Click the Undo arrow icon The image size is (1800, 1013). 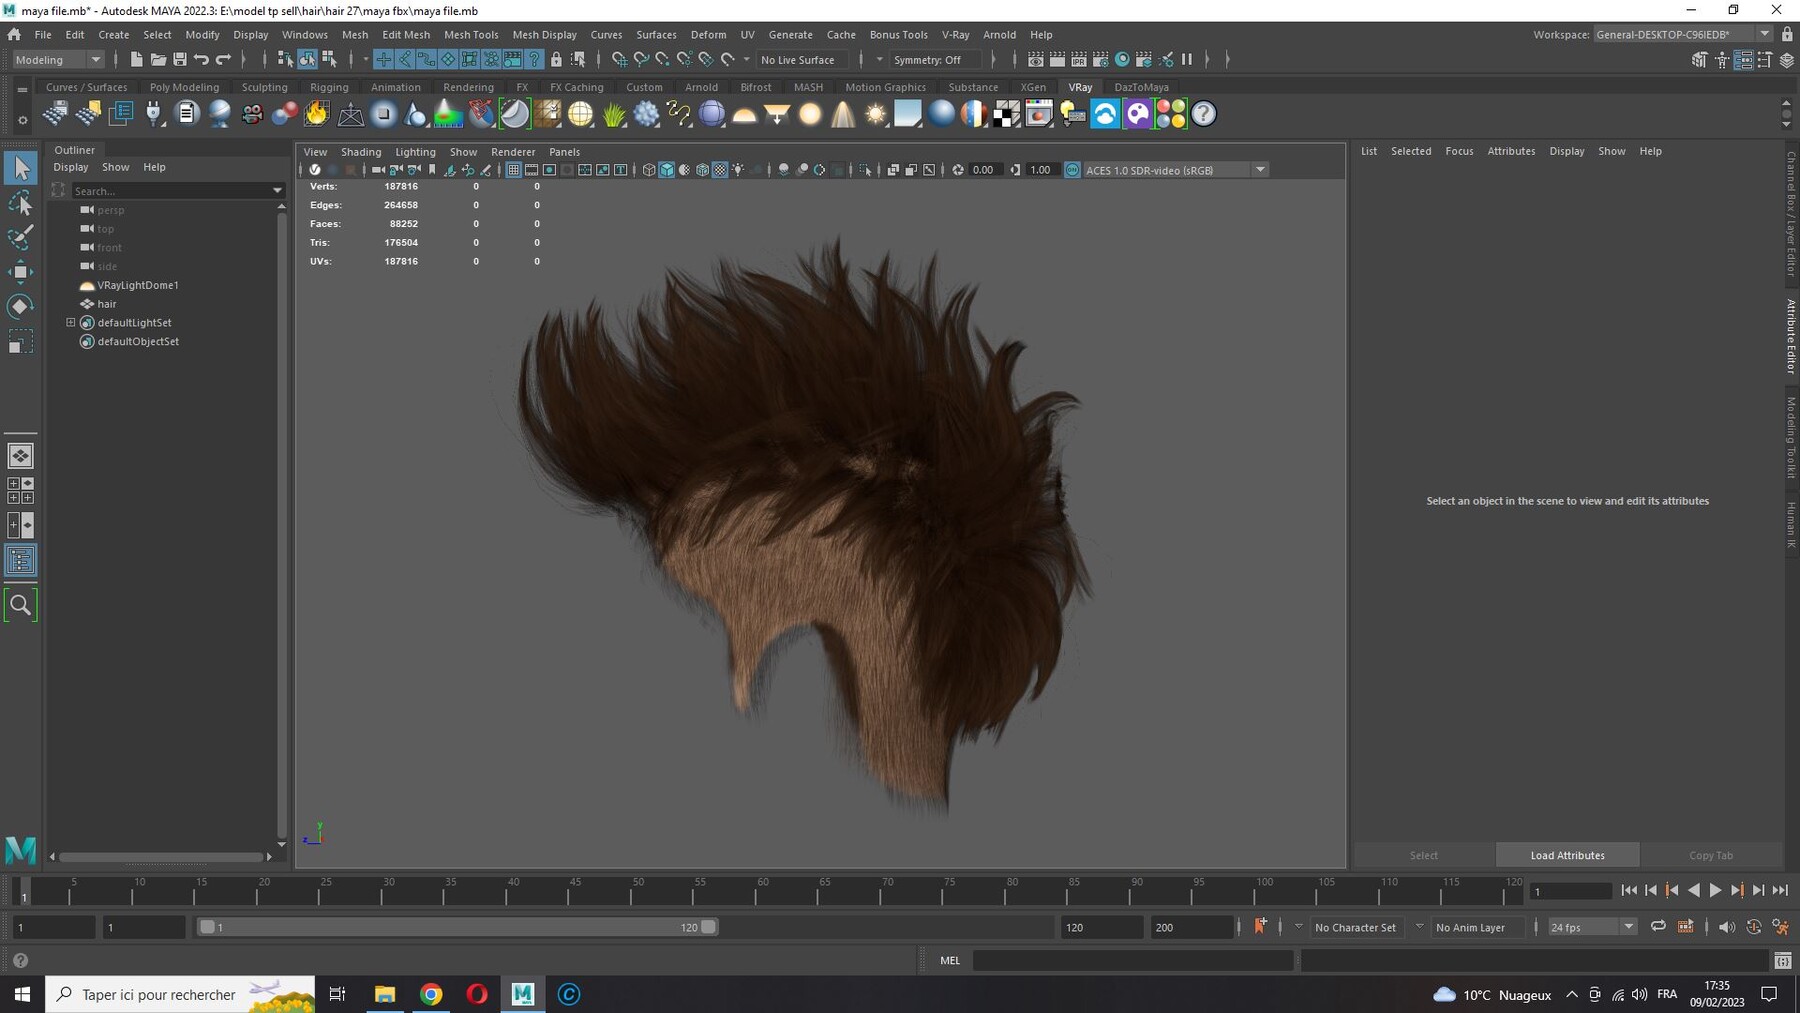[x=202, y=60]
